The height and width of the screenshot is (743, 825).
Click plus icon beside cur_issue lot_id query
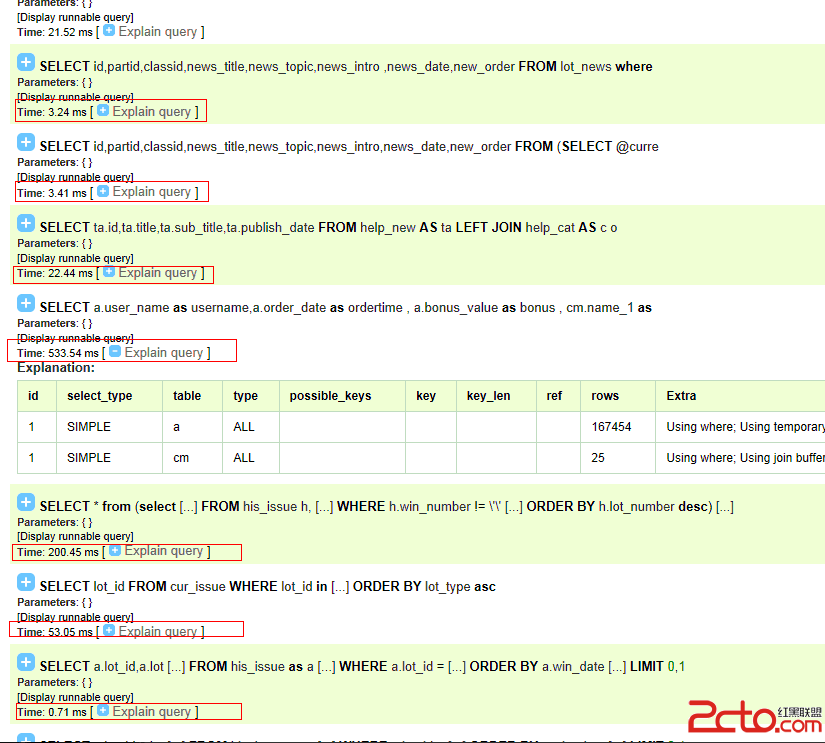tap(26, 584)
